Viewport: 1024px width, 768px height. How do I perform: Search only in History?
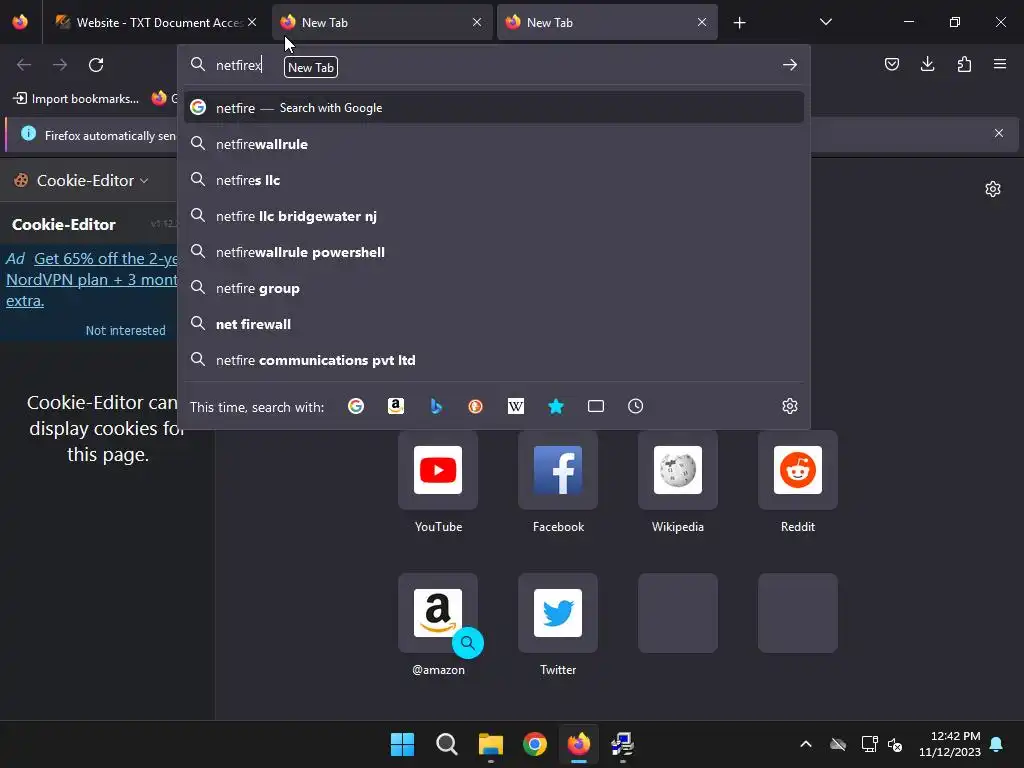635,406
